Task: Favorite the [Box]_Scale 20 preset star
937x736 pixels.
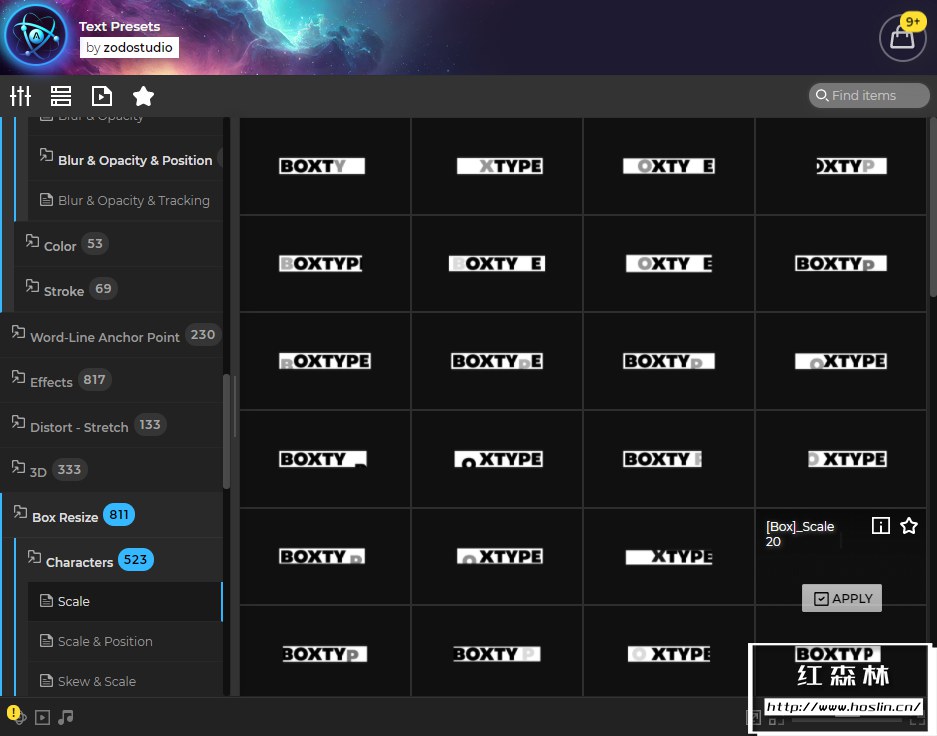Action: tap(909, 526)
